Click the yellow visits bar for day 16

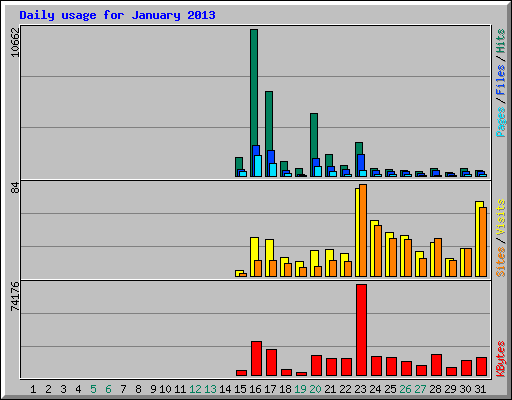point(253,257)
